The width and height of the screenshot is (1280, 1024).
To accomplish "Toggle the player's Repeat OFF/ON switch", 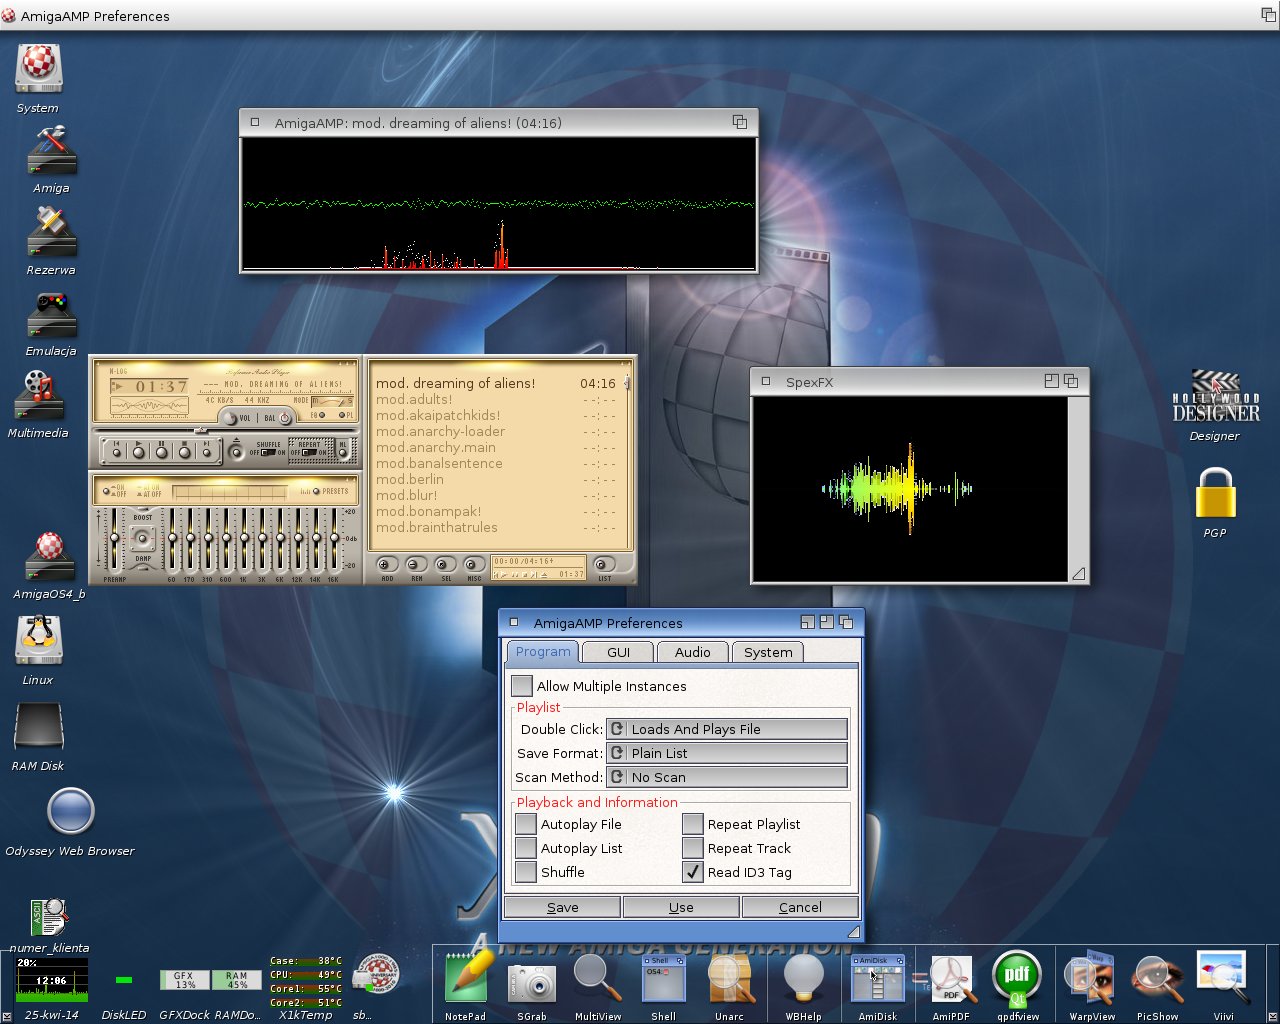I will [x=309, y=452].
